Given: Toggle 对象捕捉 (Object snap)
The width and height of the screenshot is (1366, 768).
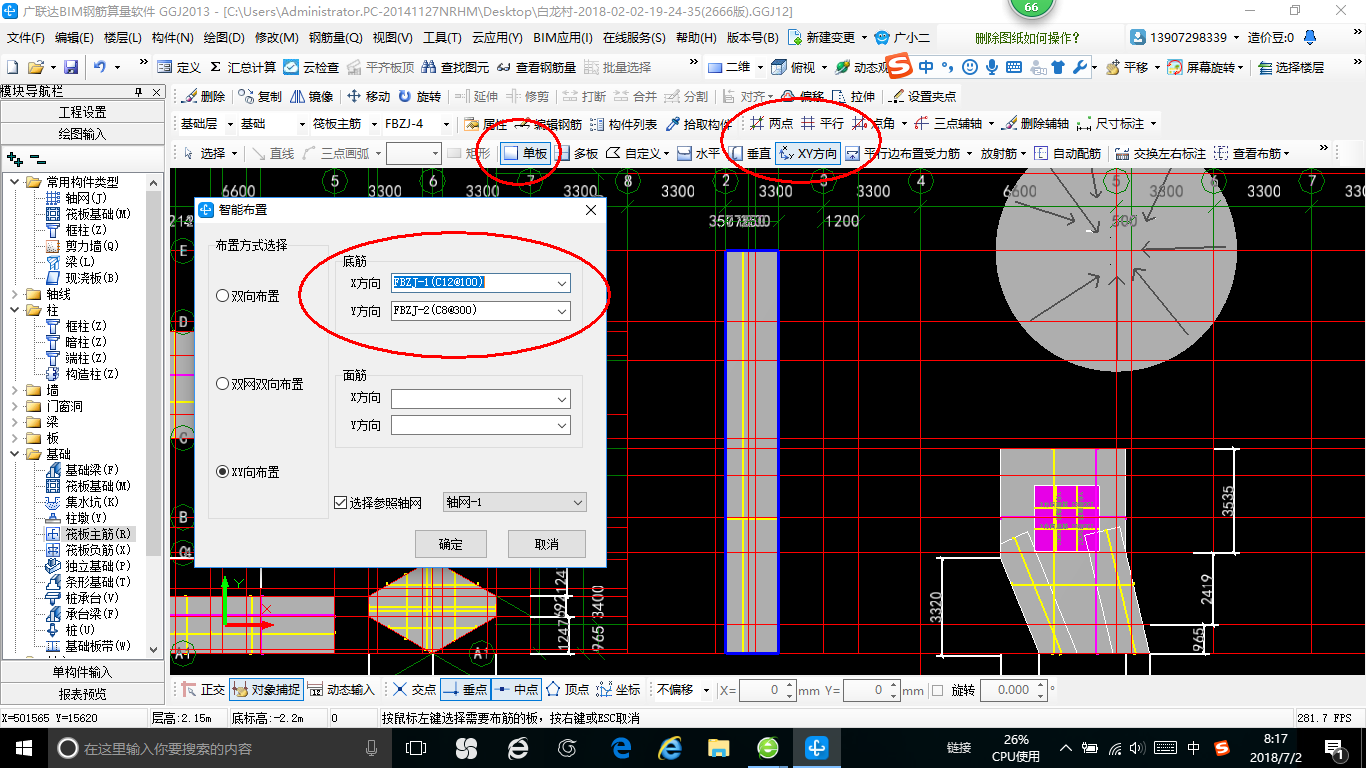Looking at the screenshot, I should coord(265,690).
